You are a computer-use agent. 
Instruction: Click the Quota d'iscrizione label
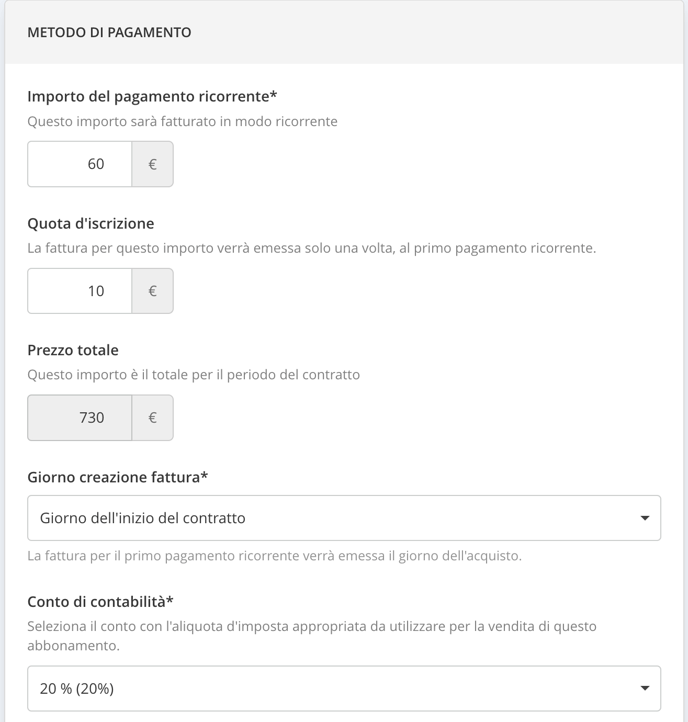point(91,223)
